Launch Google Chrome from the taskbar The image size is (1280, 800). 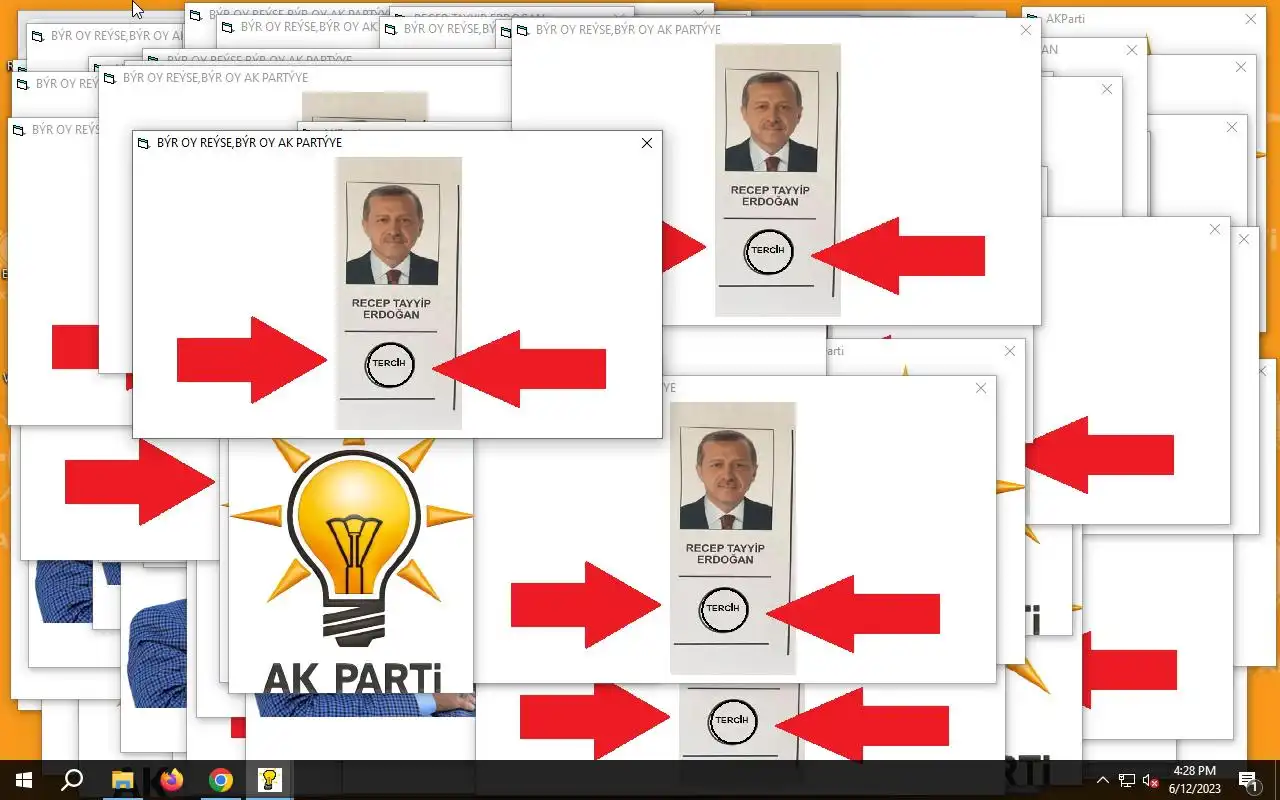pyautogui.click(x=221, y=780)
